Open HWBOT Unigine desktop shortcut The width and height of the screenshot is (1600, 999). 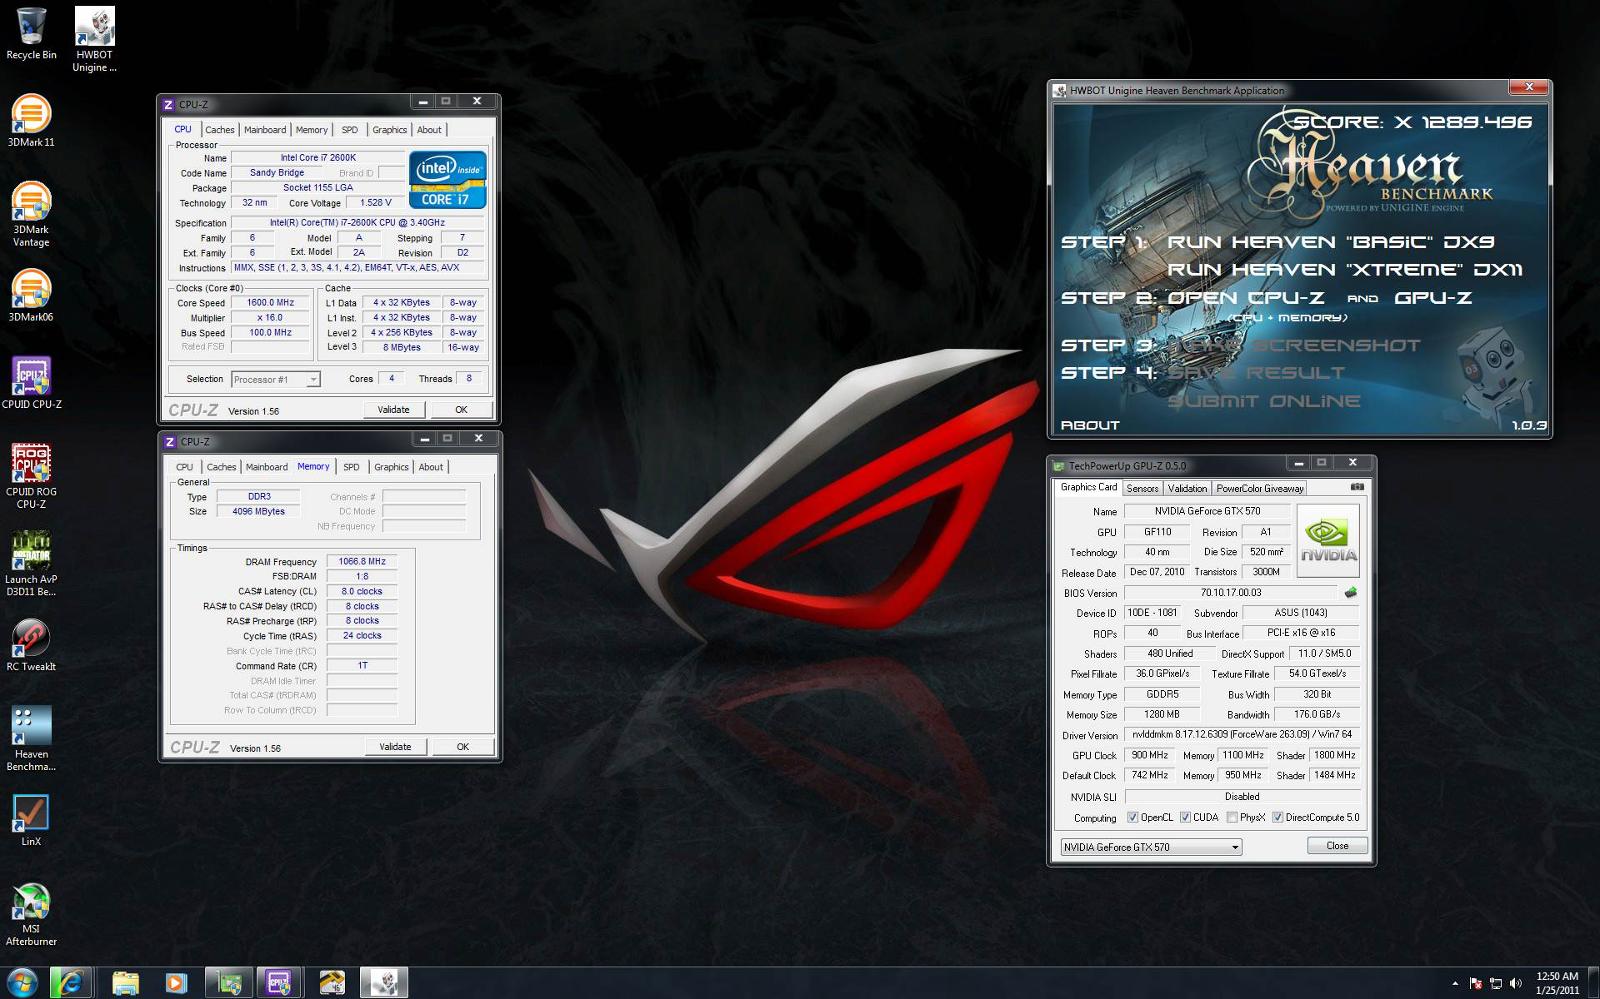tap(94, 40)
